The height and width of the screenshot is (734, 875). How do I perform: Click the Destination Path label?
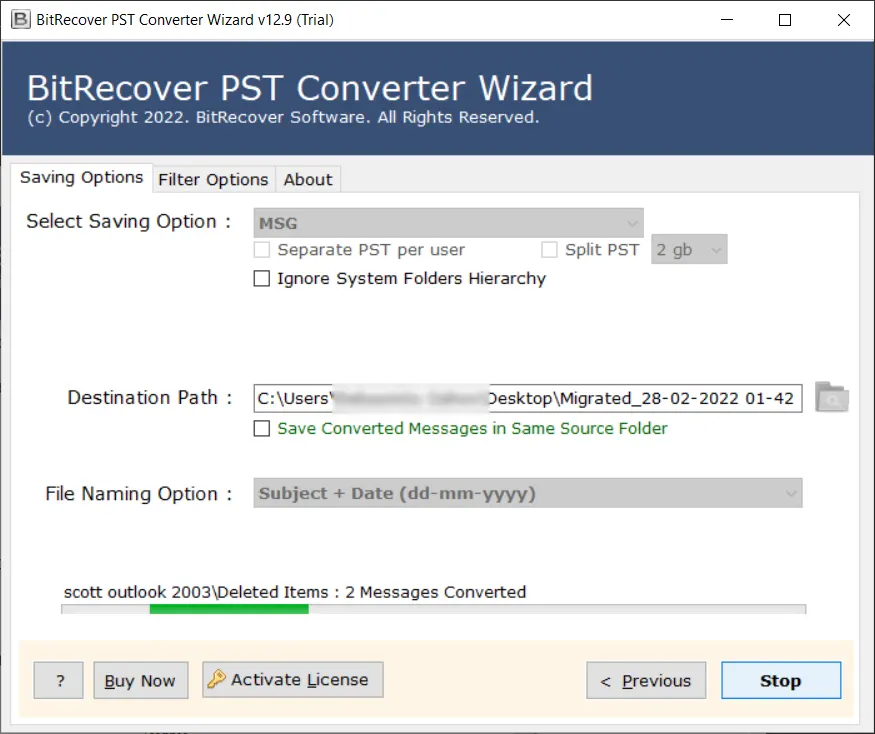150,397
